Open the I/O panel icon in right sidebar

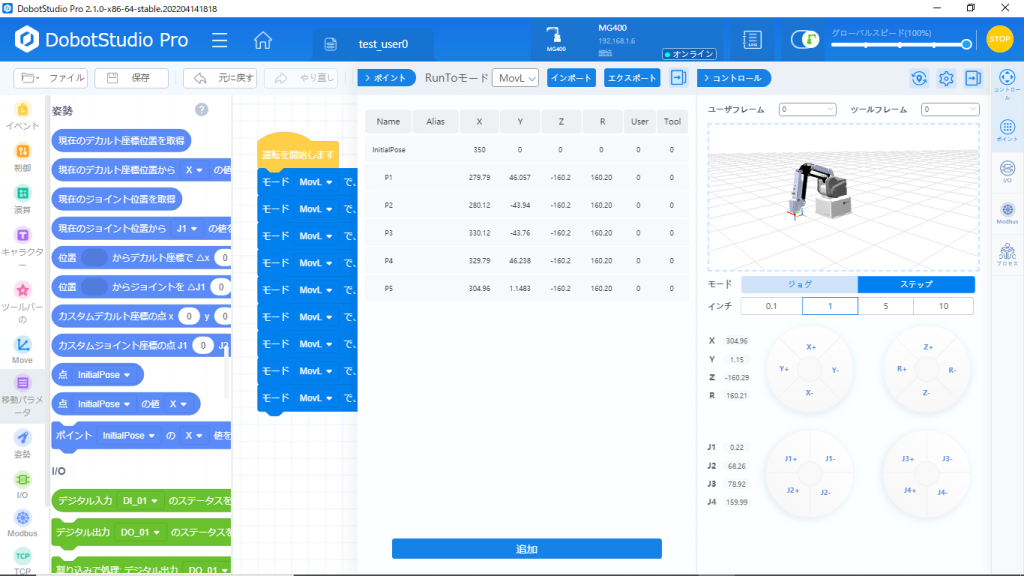(x=1007, y=172)
